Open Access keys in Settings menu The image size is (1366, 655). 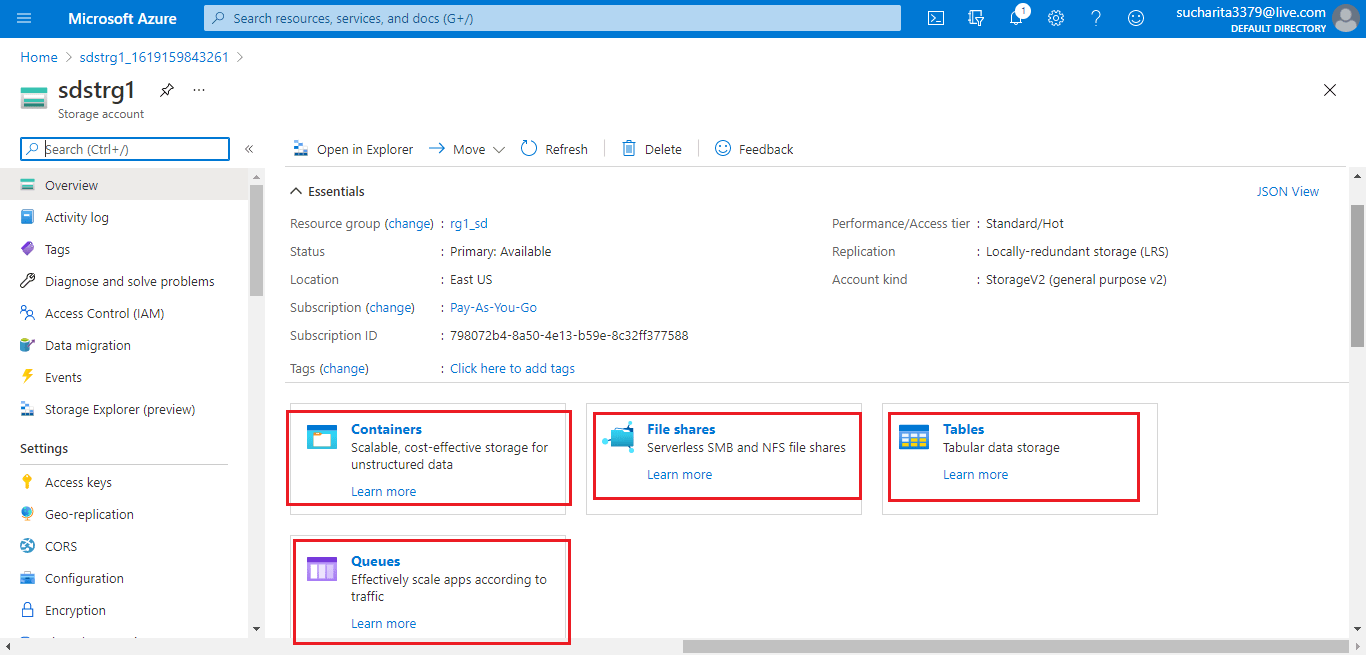point(78,482)
